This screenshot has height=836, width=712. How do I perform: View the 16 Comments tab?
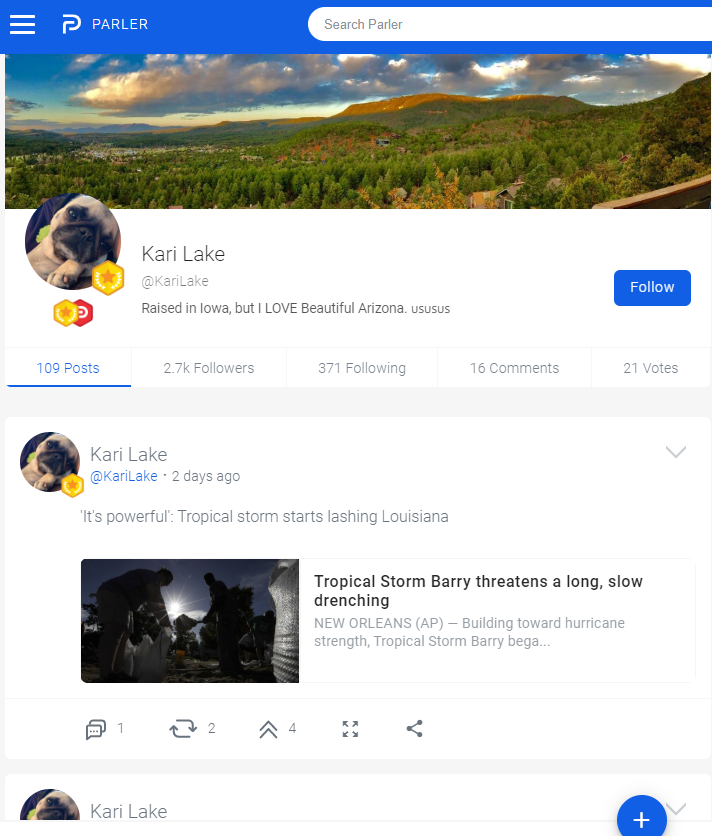(514, 368)
